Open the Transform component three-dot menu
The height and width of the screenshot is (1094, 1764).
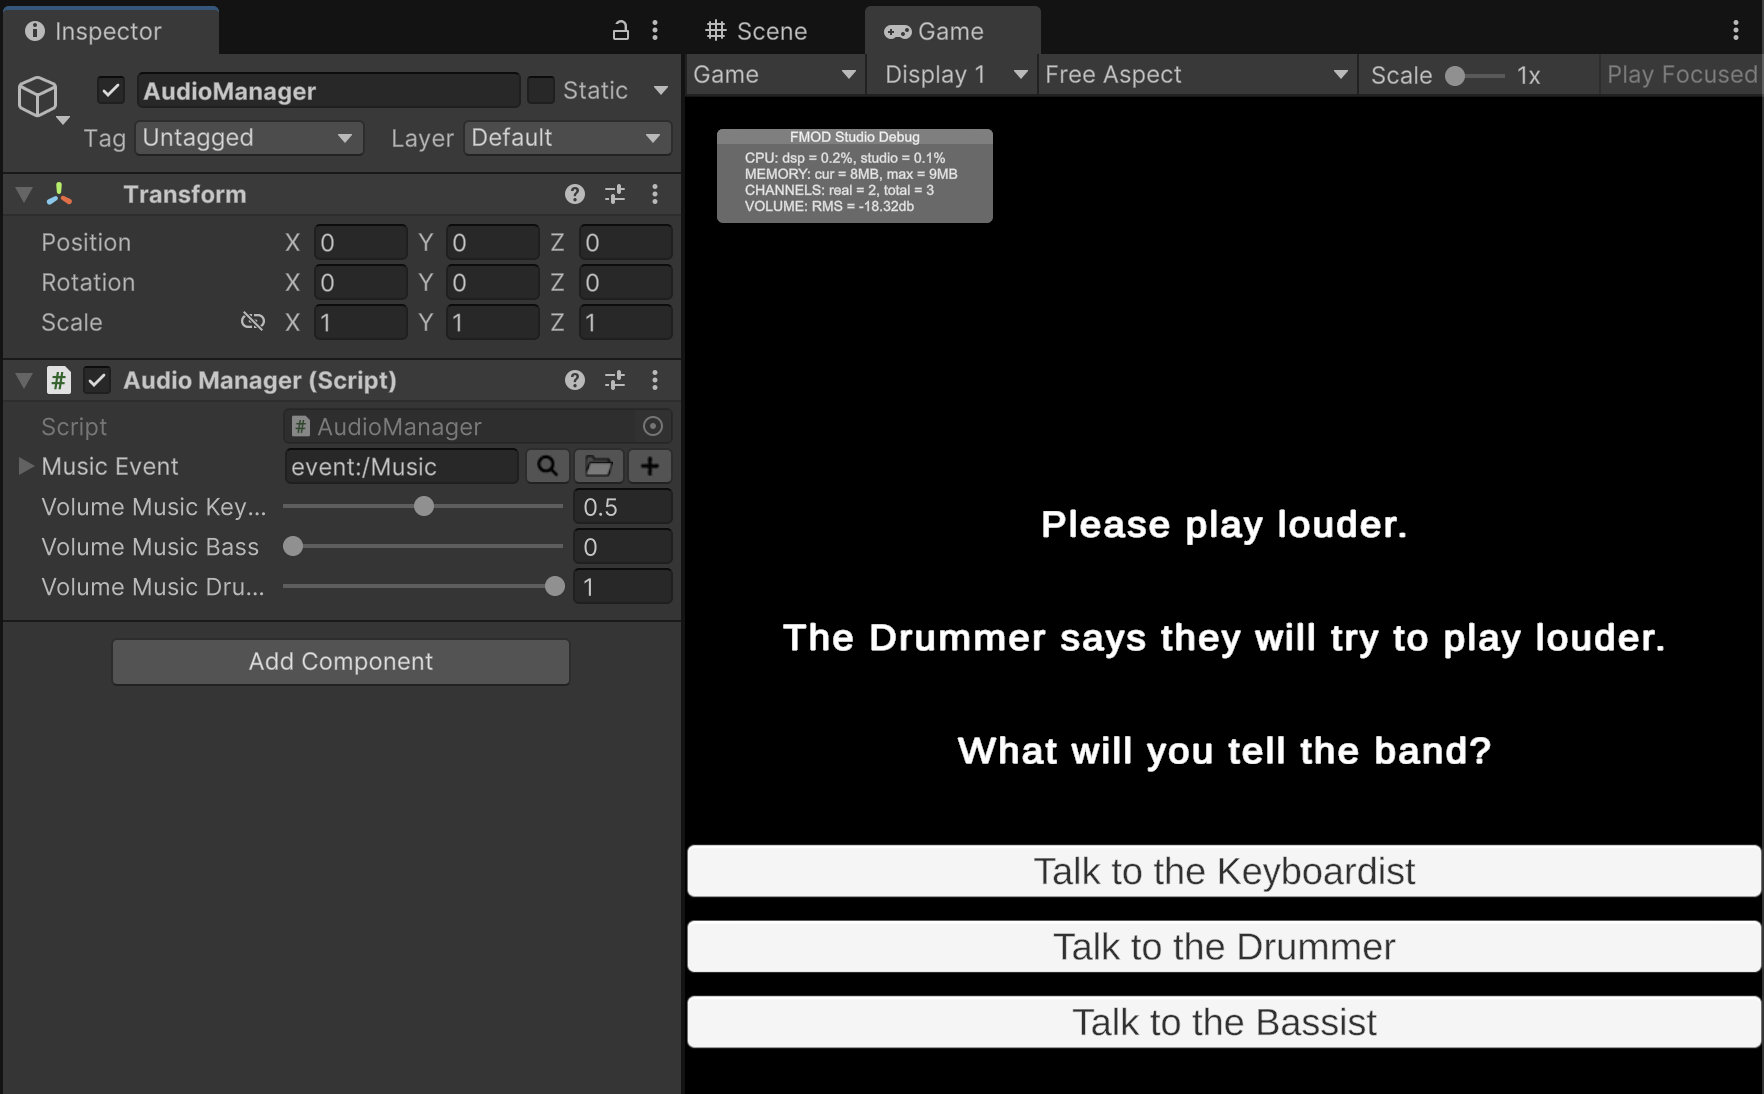click(655, 194)
